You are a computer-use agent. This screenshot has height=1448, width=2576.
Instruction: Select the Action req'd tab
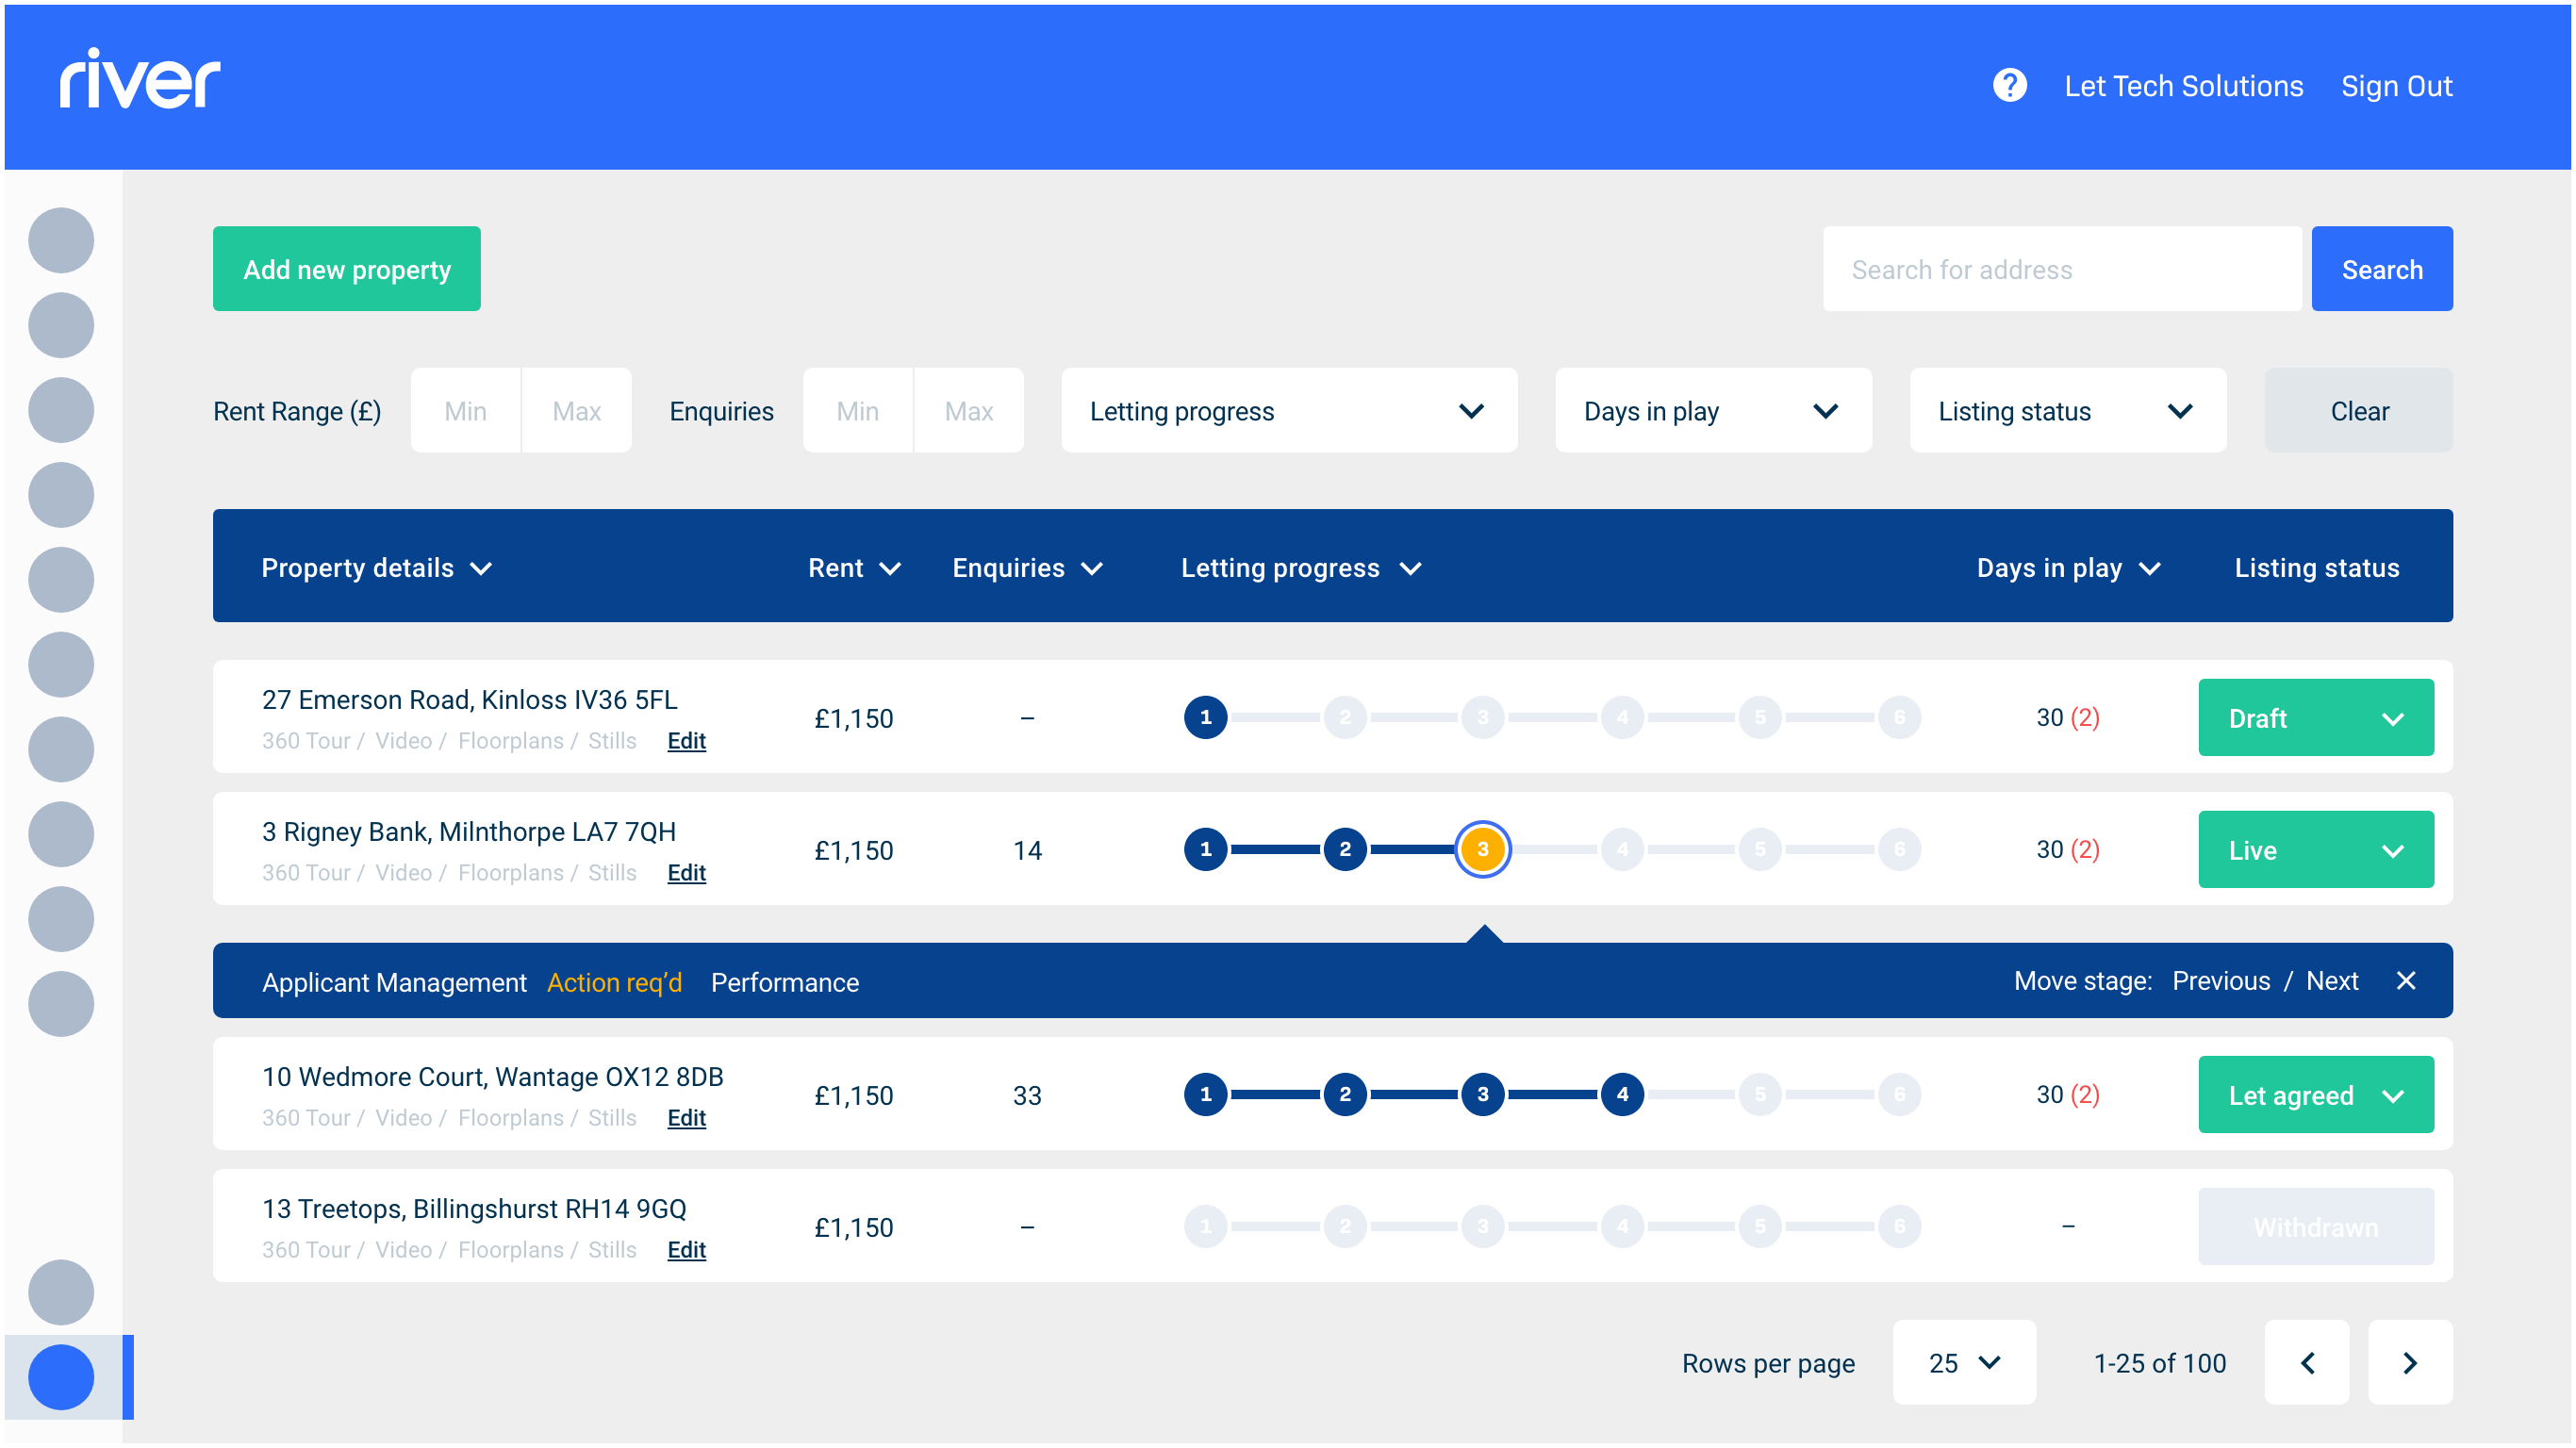[614, 982]
